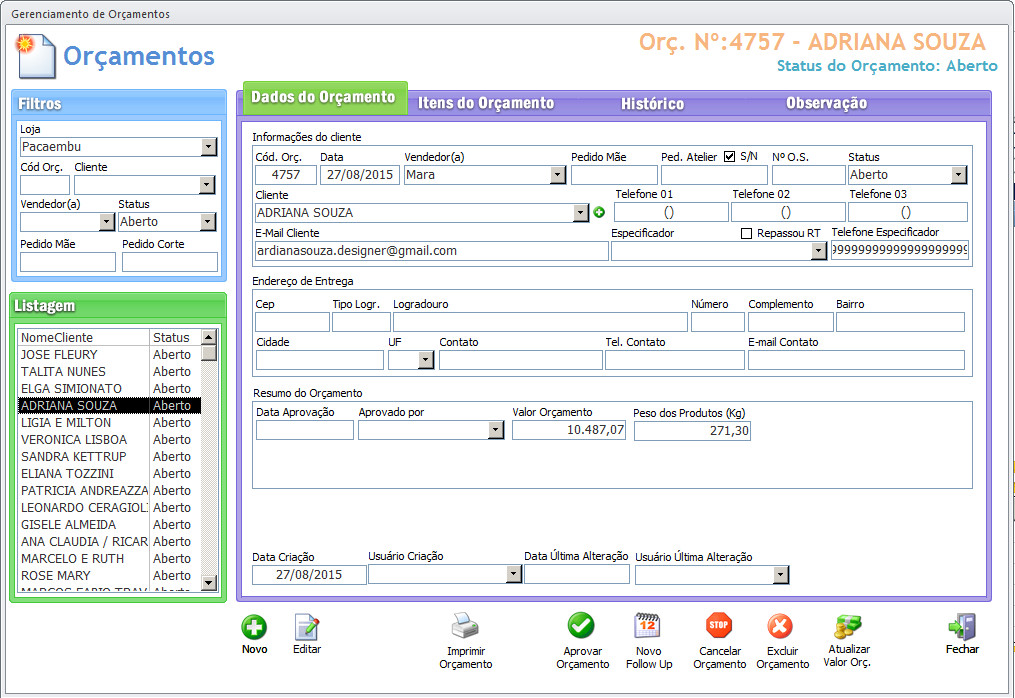Click the Cep input field
Screen dimensions: 1015x698
(x=293, y=322)
